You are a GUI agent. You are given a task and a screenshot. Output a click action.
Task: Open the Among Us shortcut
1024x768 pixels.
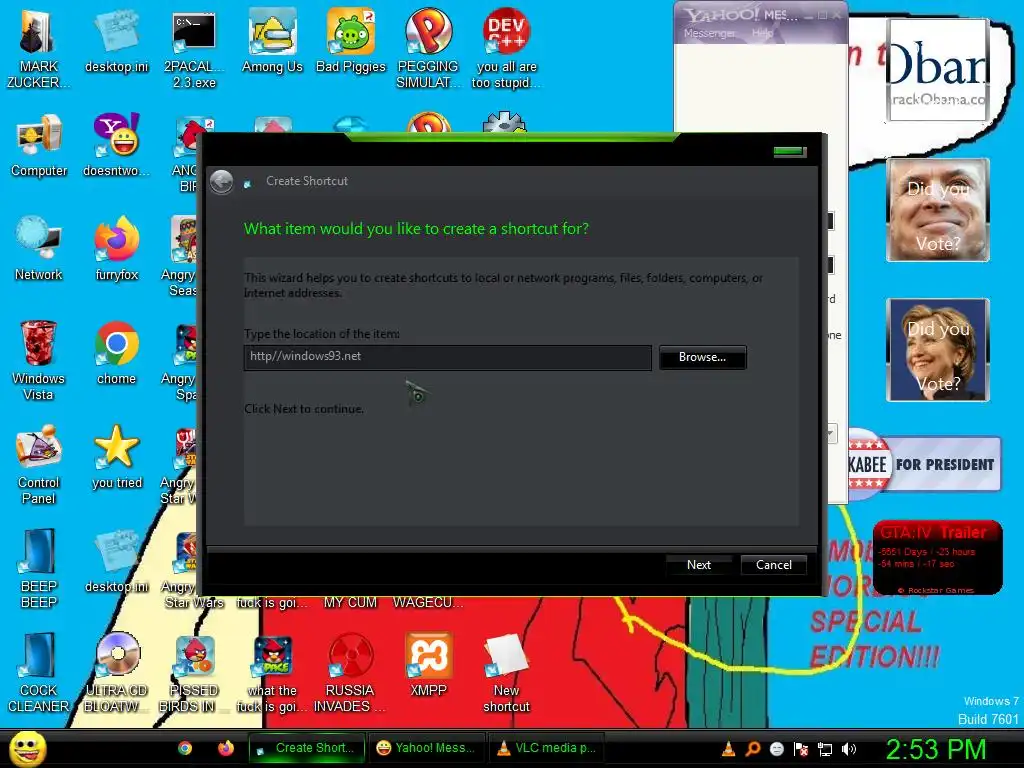tap(272, 42)
